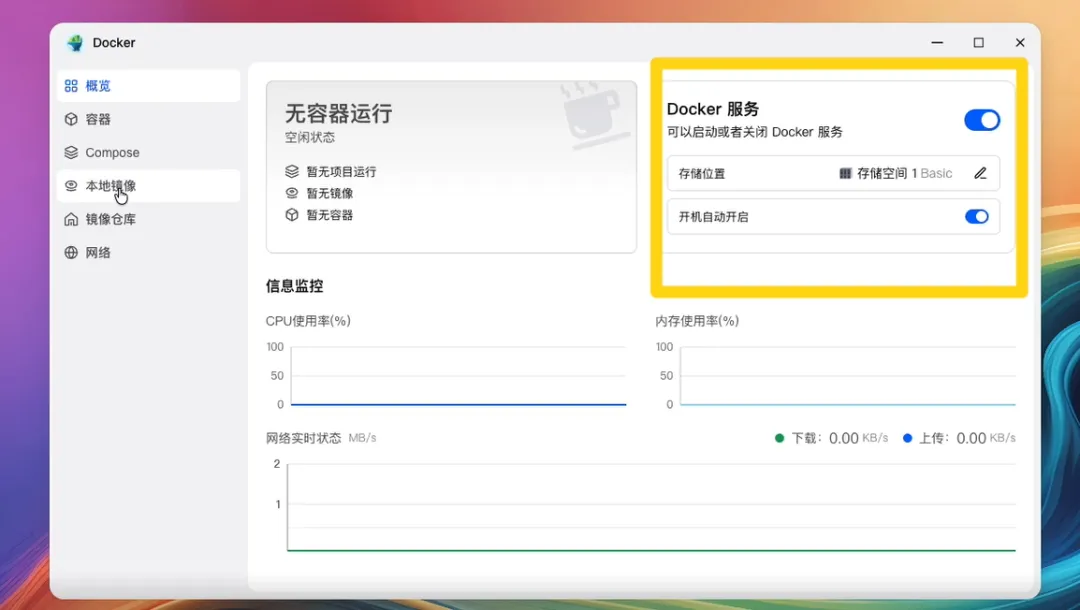
Task: Click the 暂无容器 cube icon
Action: [x=292, y=215]
